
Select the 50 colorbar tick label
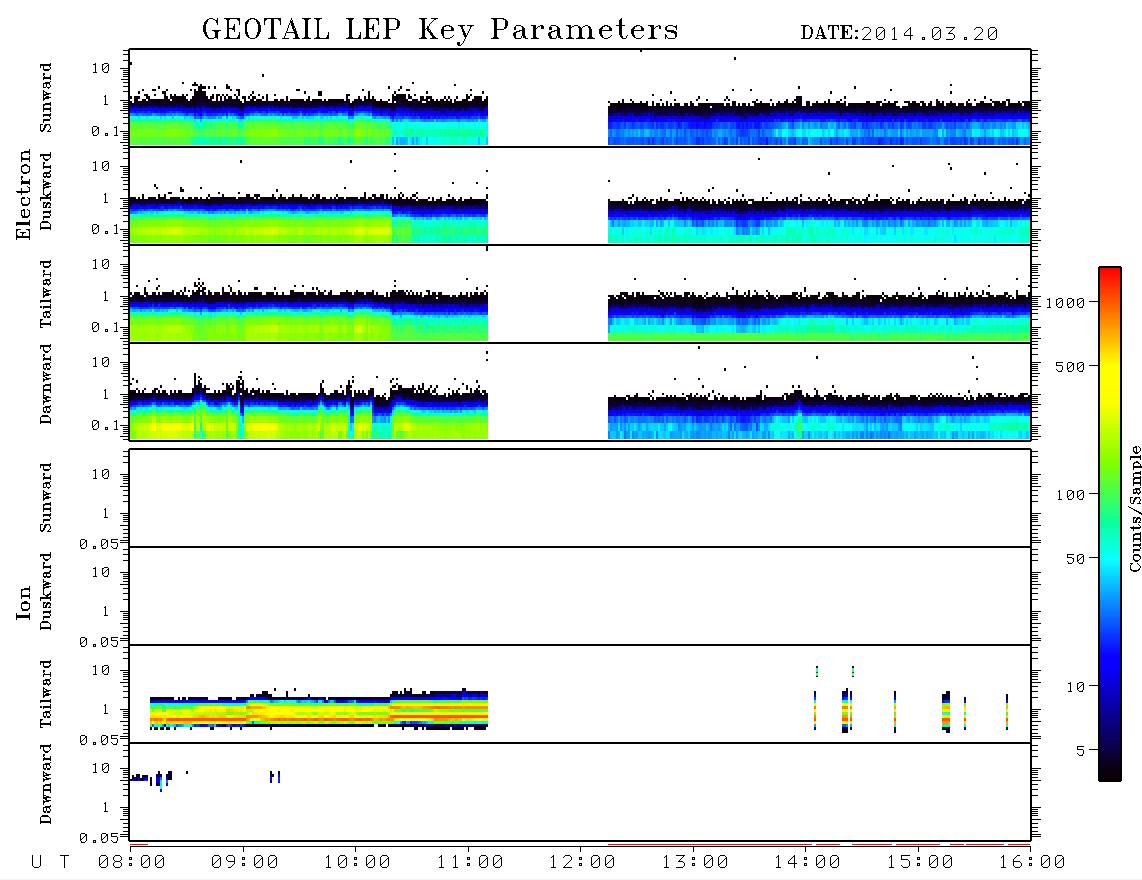pos(1076,559)
